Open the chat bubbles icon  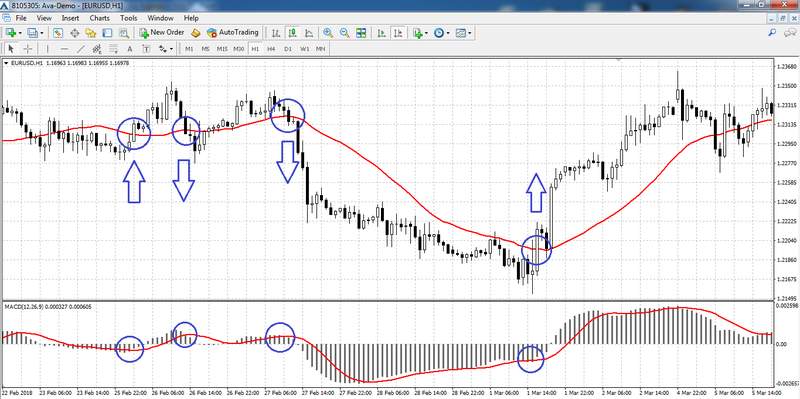789,33
